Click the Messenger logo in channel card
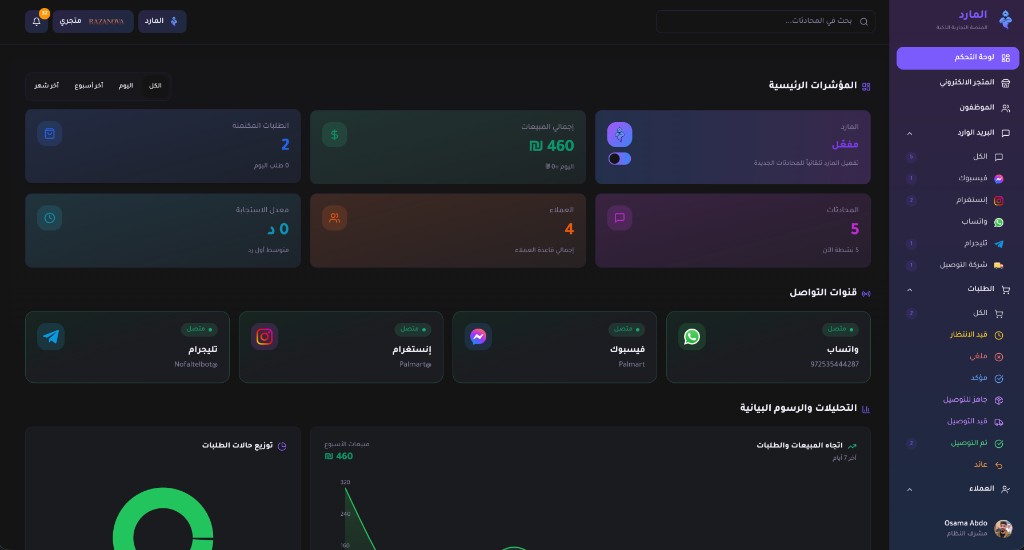 pos(478,336)
